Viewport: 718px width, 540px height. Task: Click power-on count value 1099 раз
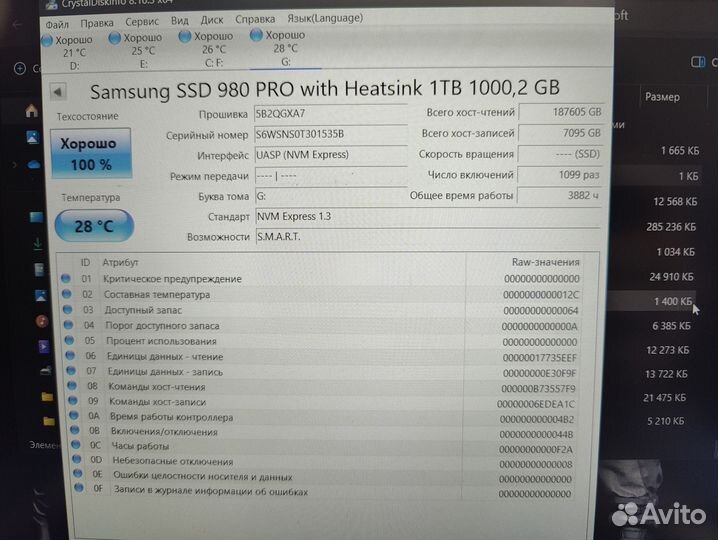coord(560,175)
